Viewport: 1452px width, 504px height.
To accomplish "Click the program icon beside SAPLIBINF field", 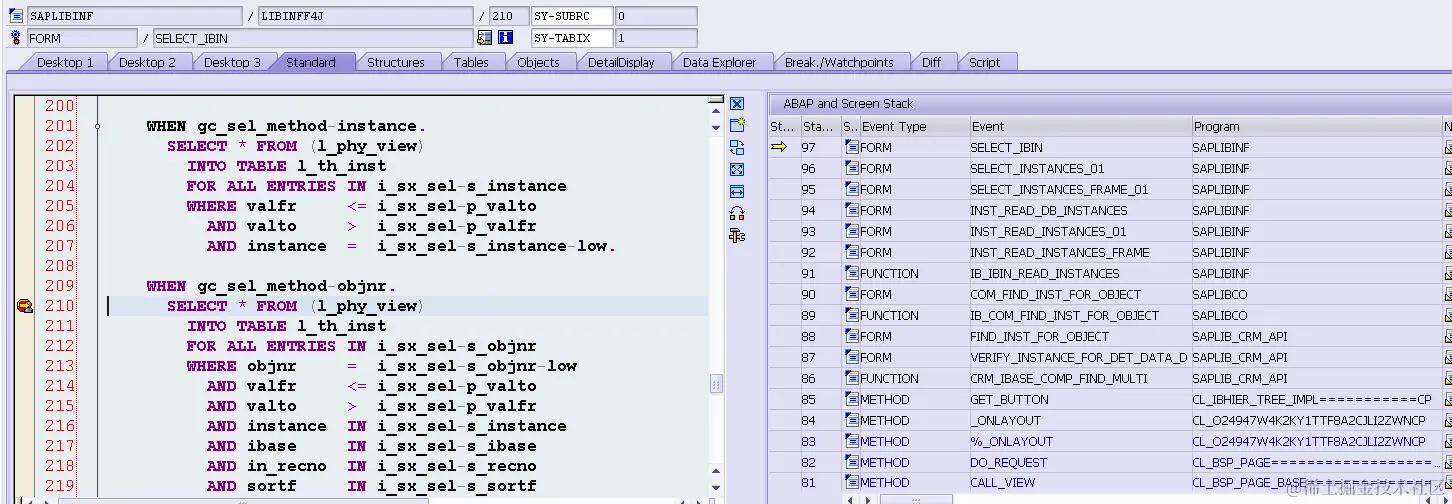I will [x=15, y=16].
